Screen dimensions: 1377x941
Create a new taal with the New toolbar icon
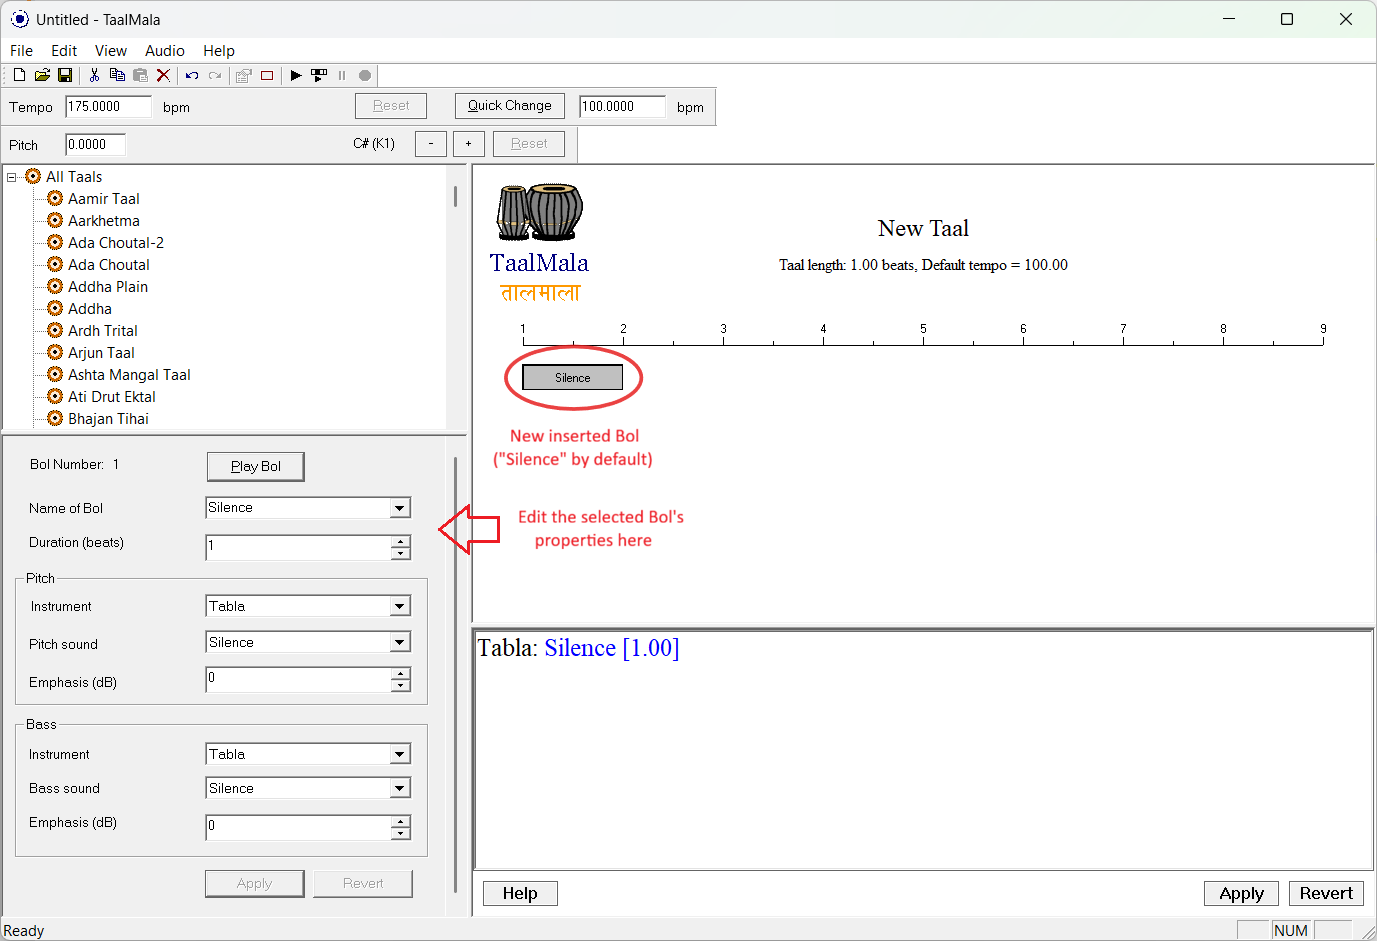coord(19,75)
